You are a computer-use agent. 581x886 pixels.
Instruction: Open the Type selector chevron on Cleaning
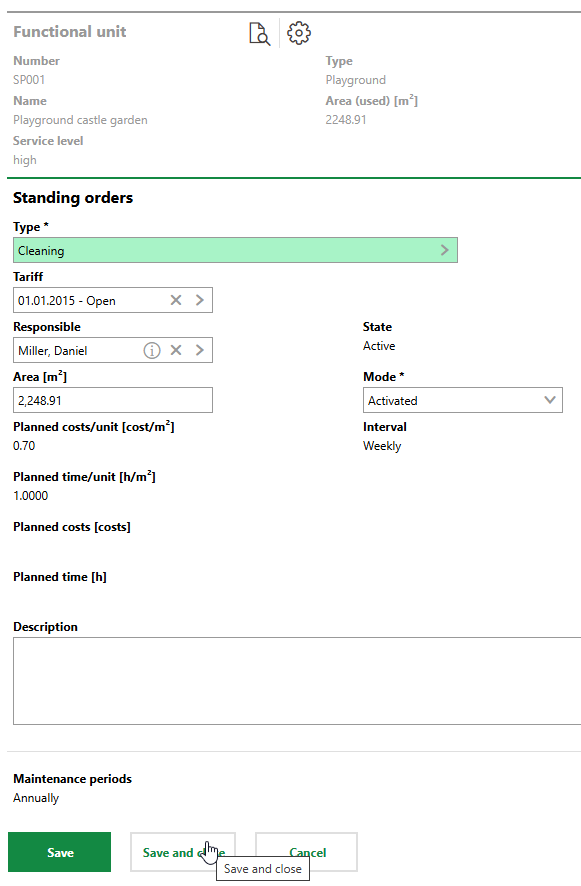[444, 249]
